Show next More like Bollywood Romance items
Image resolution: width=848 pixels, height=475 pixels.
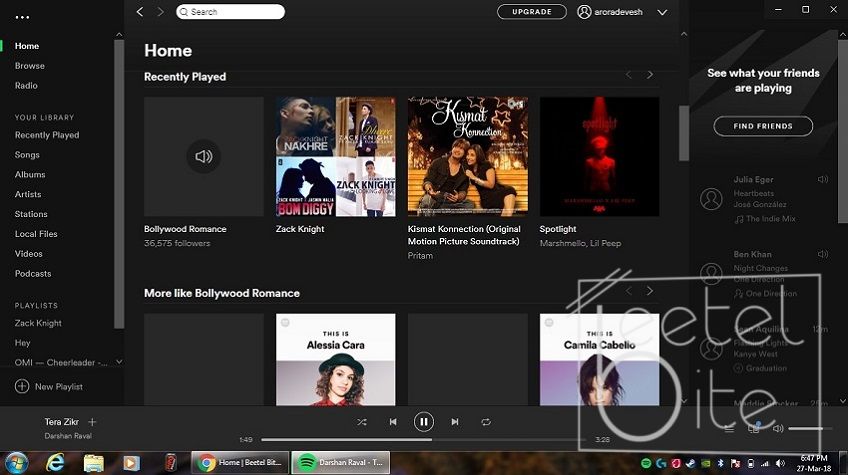click(x=650, y=291)
